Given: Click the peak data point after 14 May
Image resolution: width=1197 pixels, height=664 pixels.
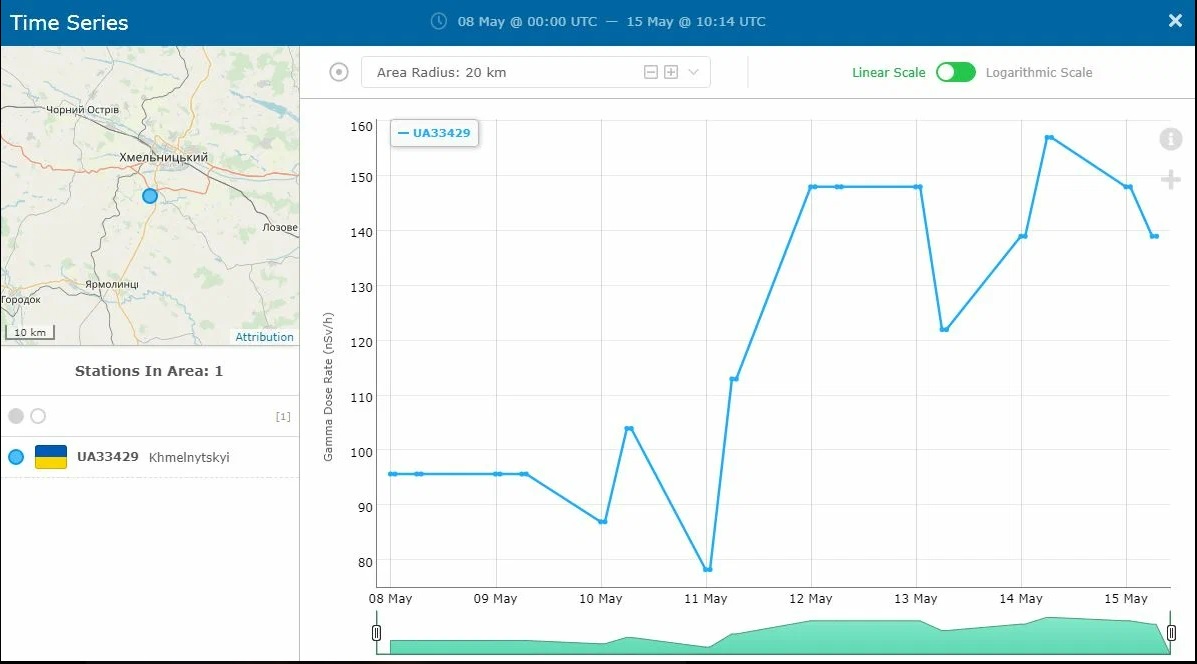Looking at the screenshot, I should (x=1050, y=137).
